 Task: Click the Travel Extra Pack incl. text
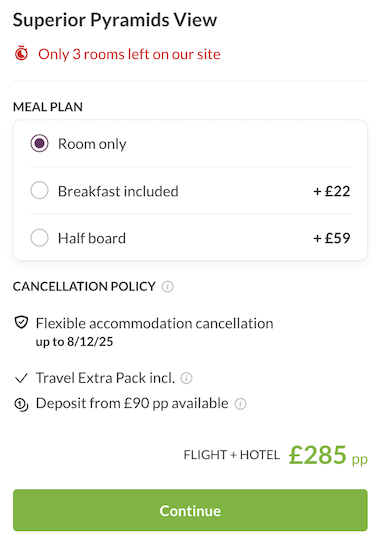click(105, 378)
